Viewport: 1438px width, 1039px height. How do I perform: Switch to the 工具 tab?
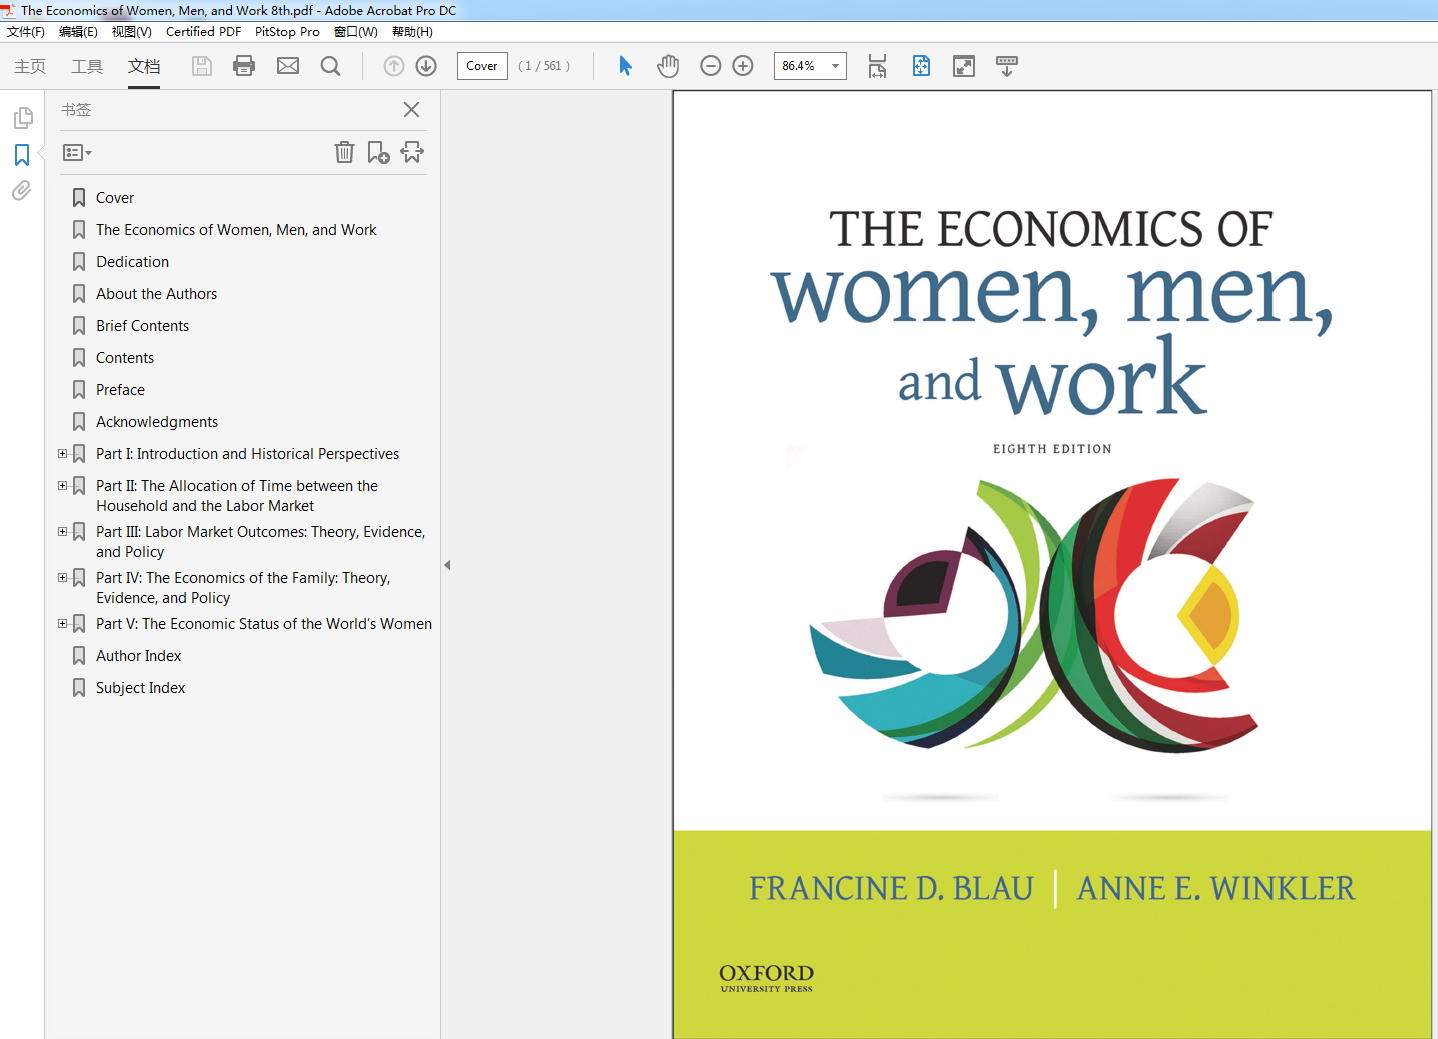point(87,66)
